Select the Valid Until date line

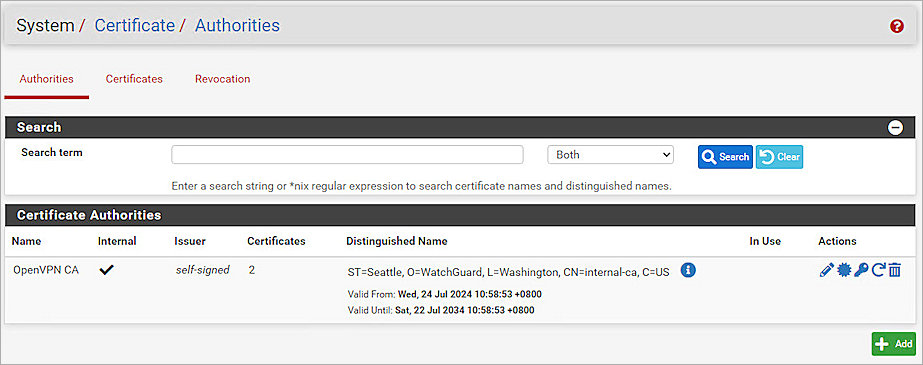click(x=441, y=310)
